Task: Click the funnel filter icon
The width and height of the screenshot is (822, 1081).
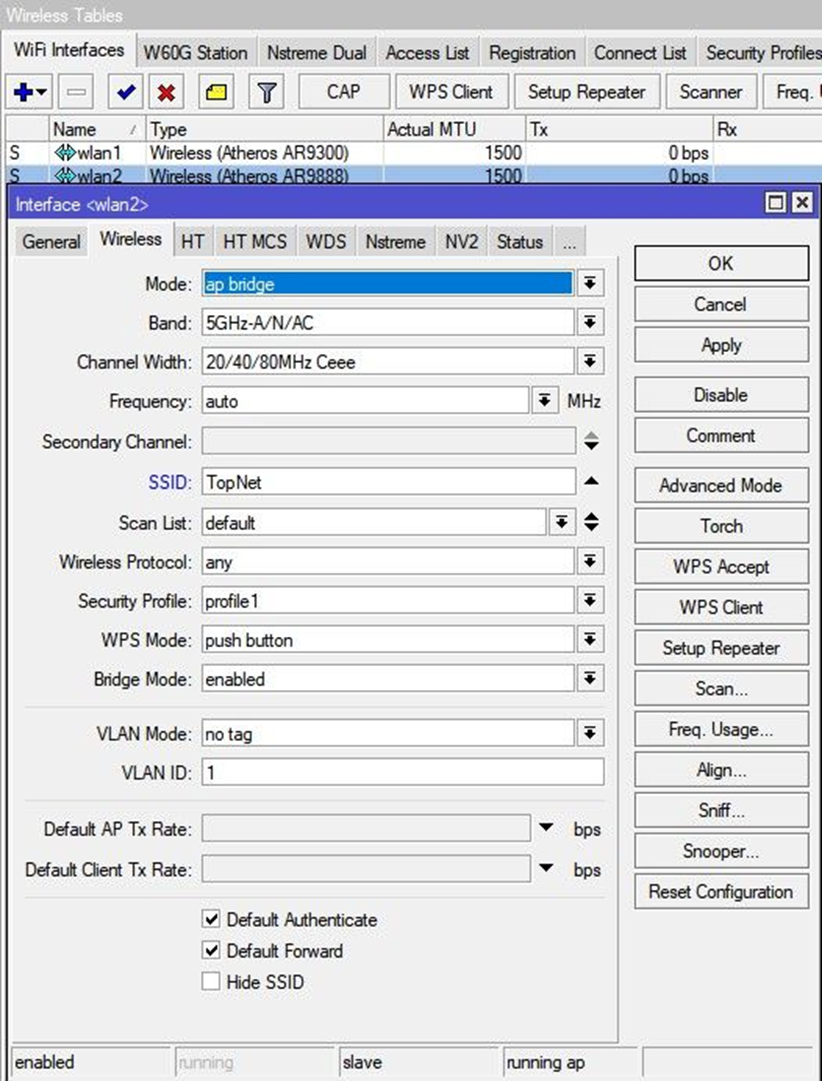Action: tap(266, 92)
